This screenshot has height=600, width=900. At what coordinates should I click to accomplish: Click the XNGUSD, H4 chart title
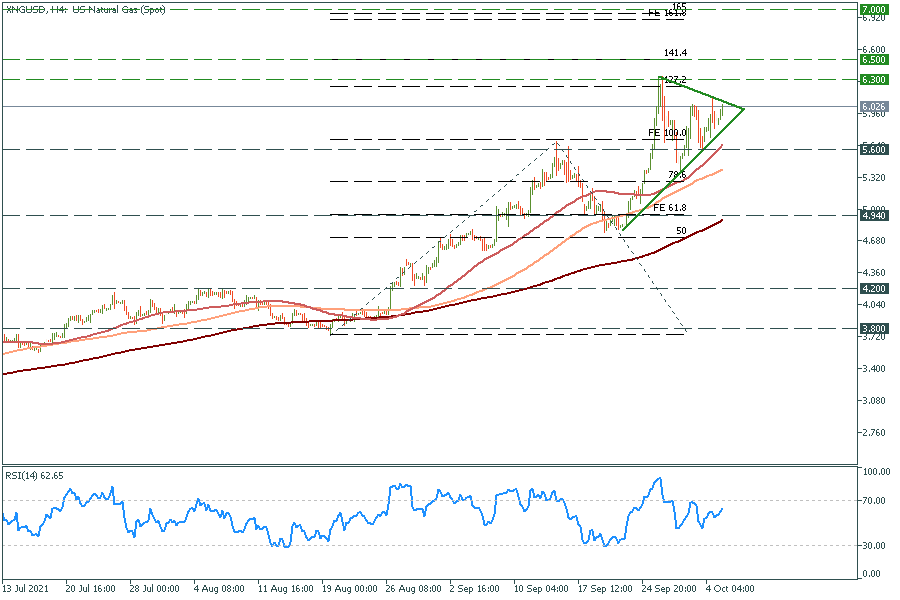[84, 9]
